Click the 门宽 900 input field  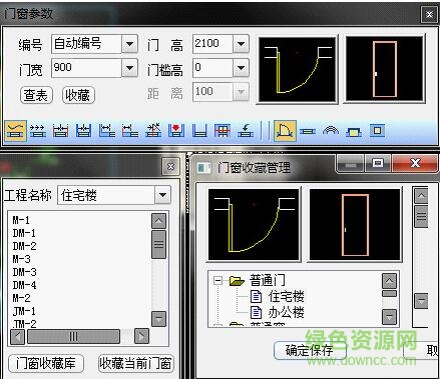pos(86,68)
